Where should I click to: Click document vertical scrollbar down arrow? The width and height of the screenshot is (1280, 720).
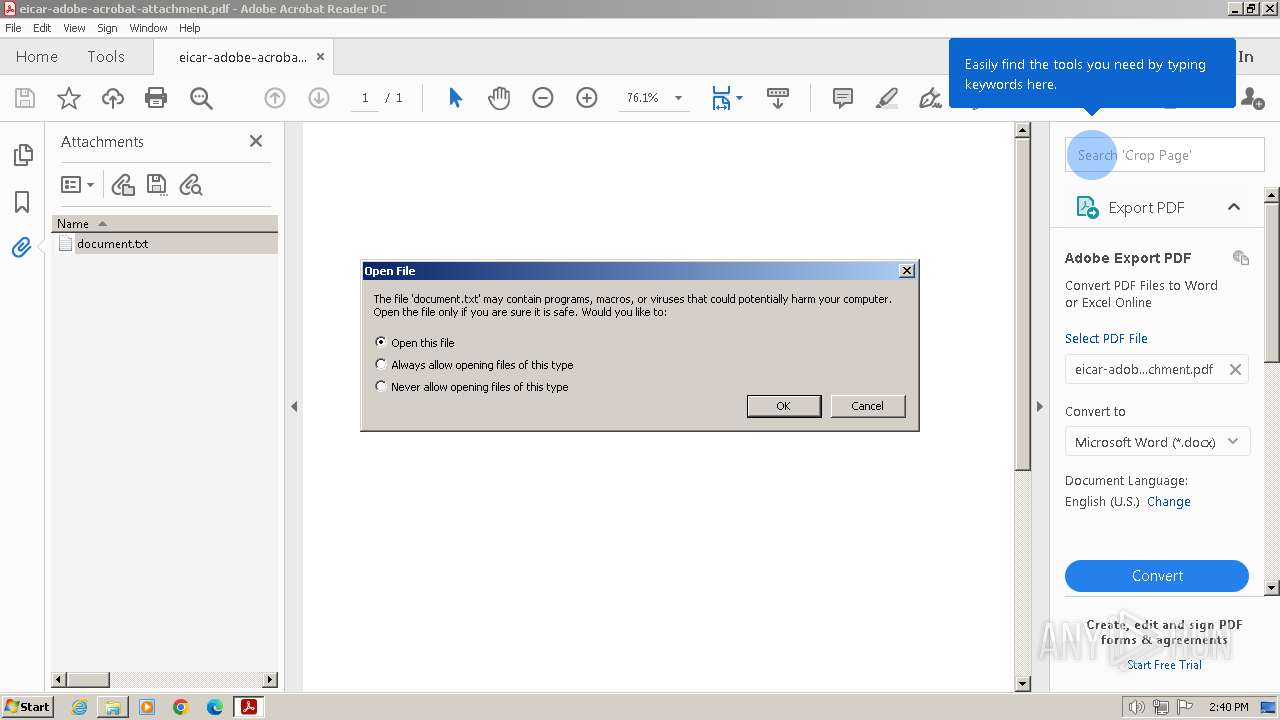[1022, 684]
